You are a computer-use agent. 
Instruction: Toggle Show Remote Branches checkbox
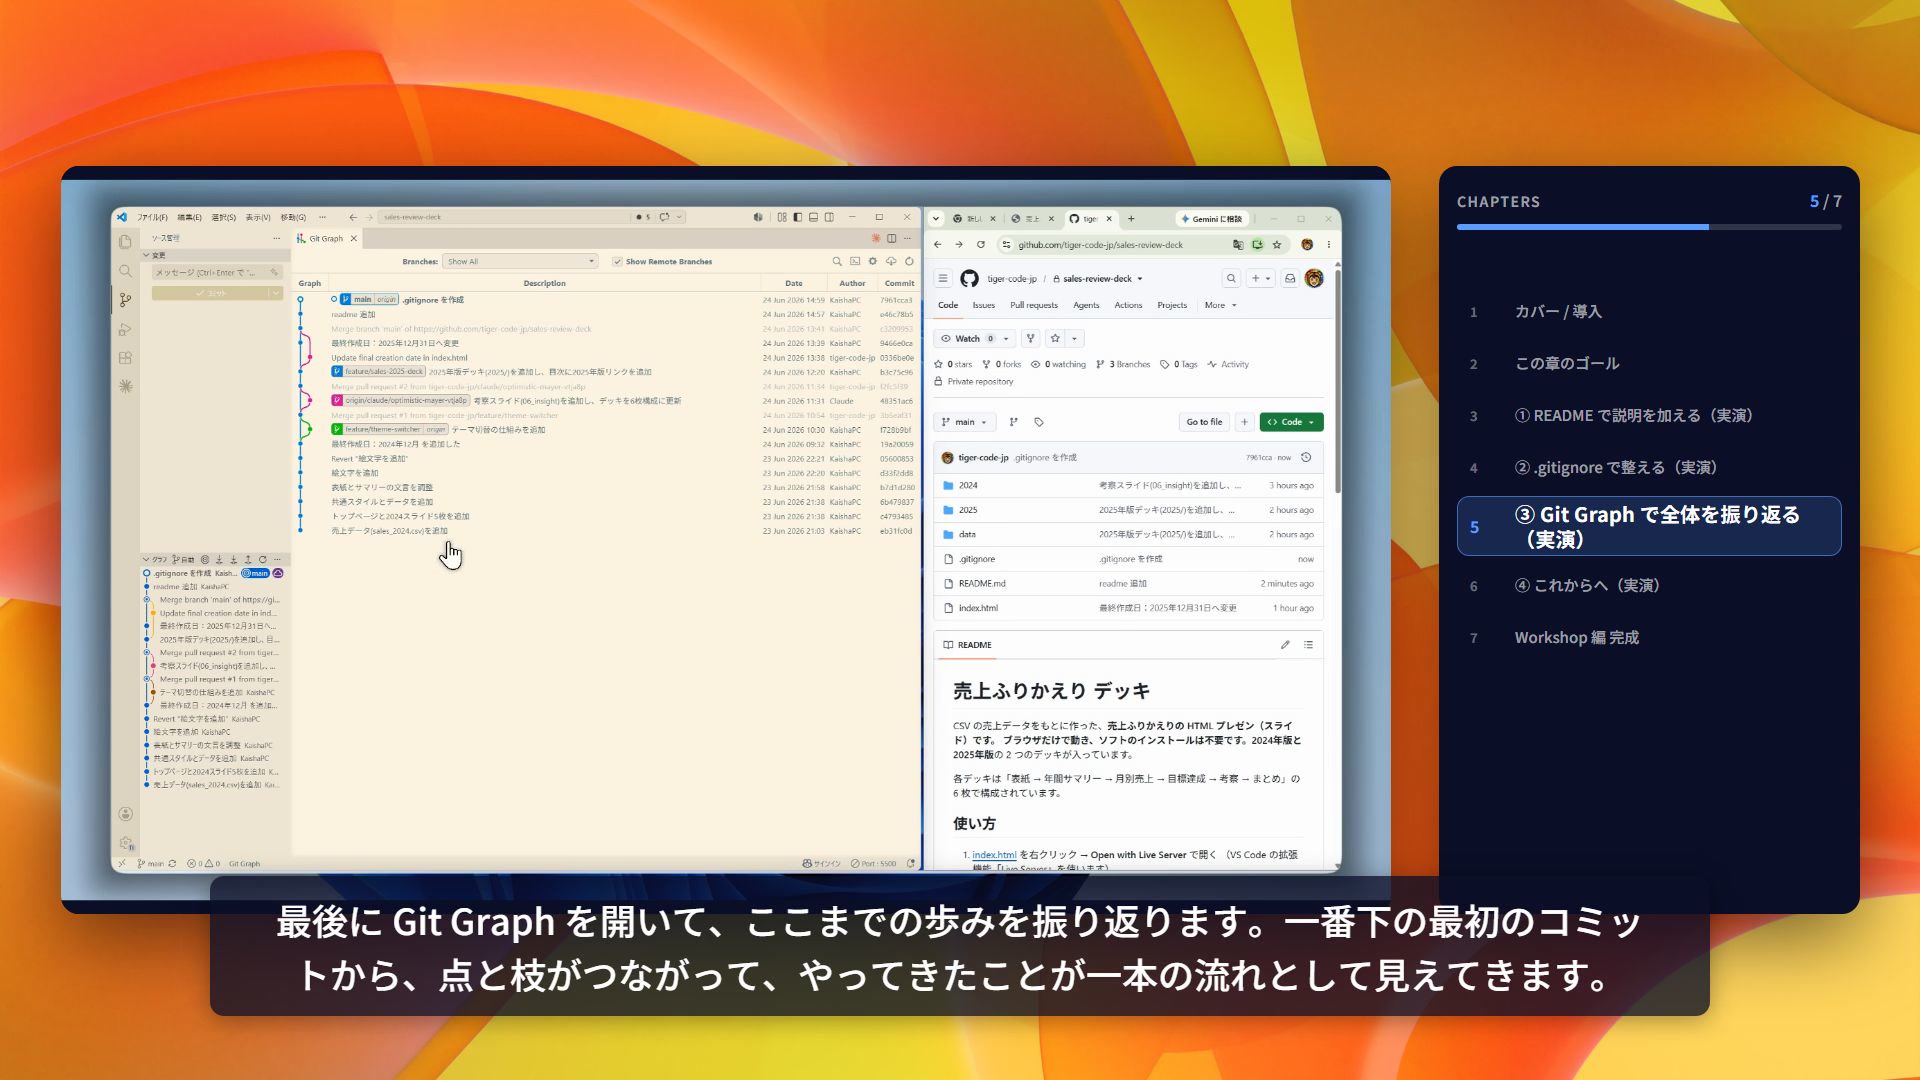[617, 262]
